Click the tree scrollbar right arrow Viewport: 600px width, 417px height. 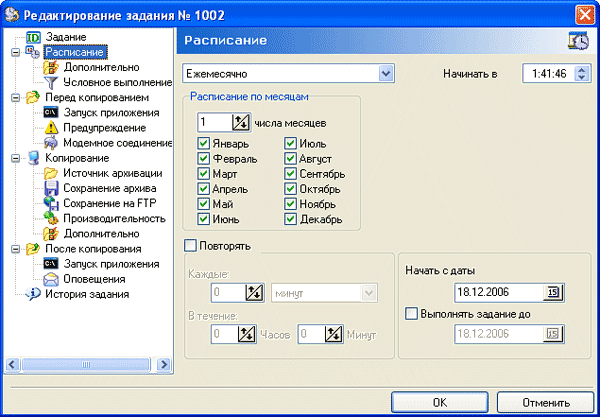click(164, 365)
